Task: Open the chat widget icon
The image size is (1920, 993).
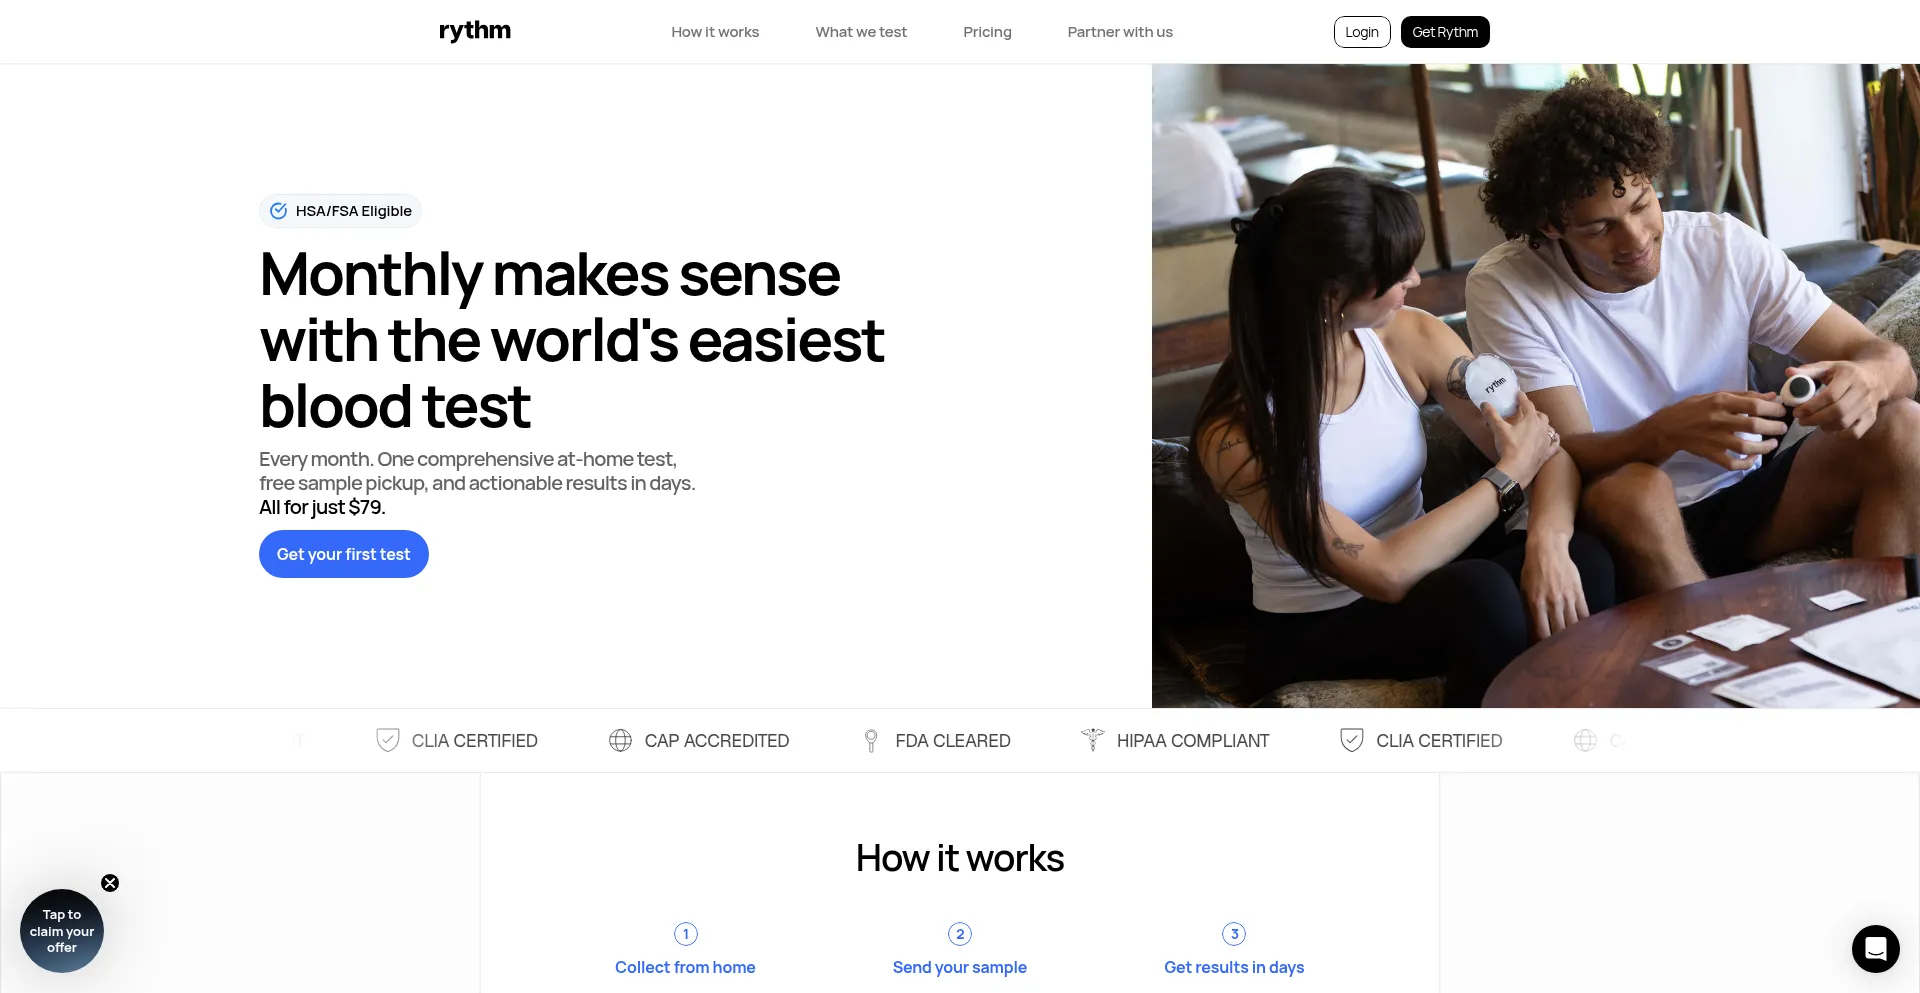Action: pyautogui.click(x=1875, y=948)
